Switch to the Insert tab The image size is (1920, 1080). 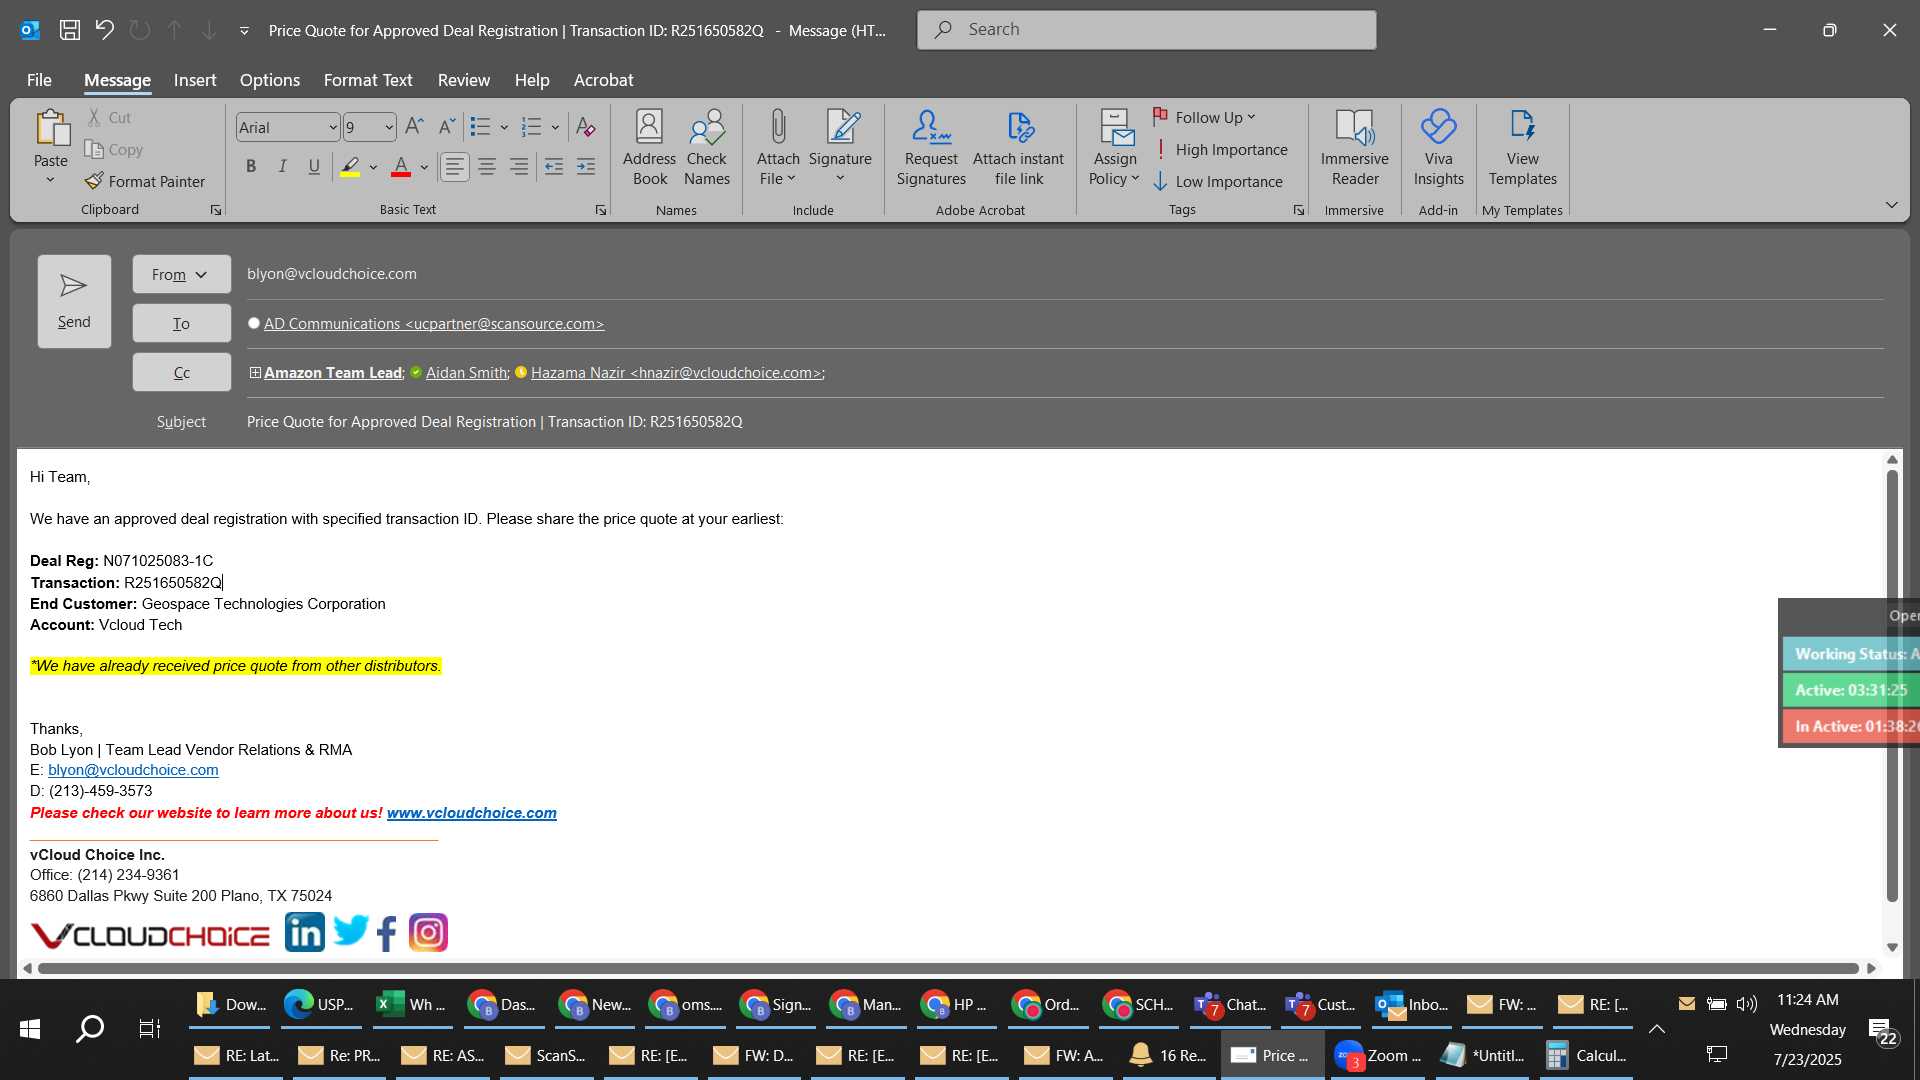(195, 80)
